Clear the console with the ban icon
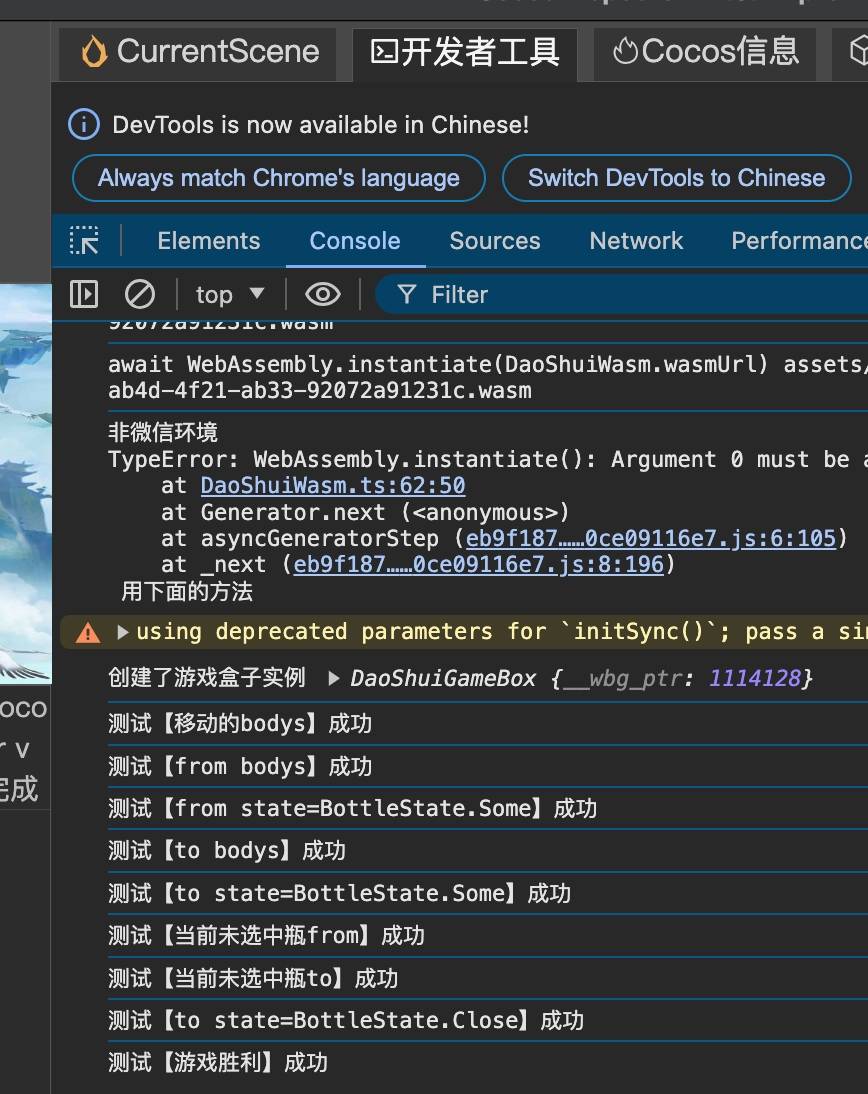The image size is (868, 1094). click(x=139, y=294)
